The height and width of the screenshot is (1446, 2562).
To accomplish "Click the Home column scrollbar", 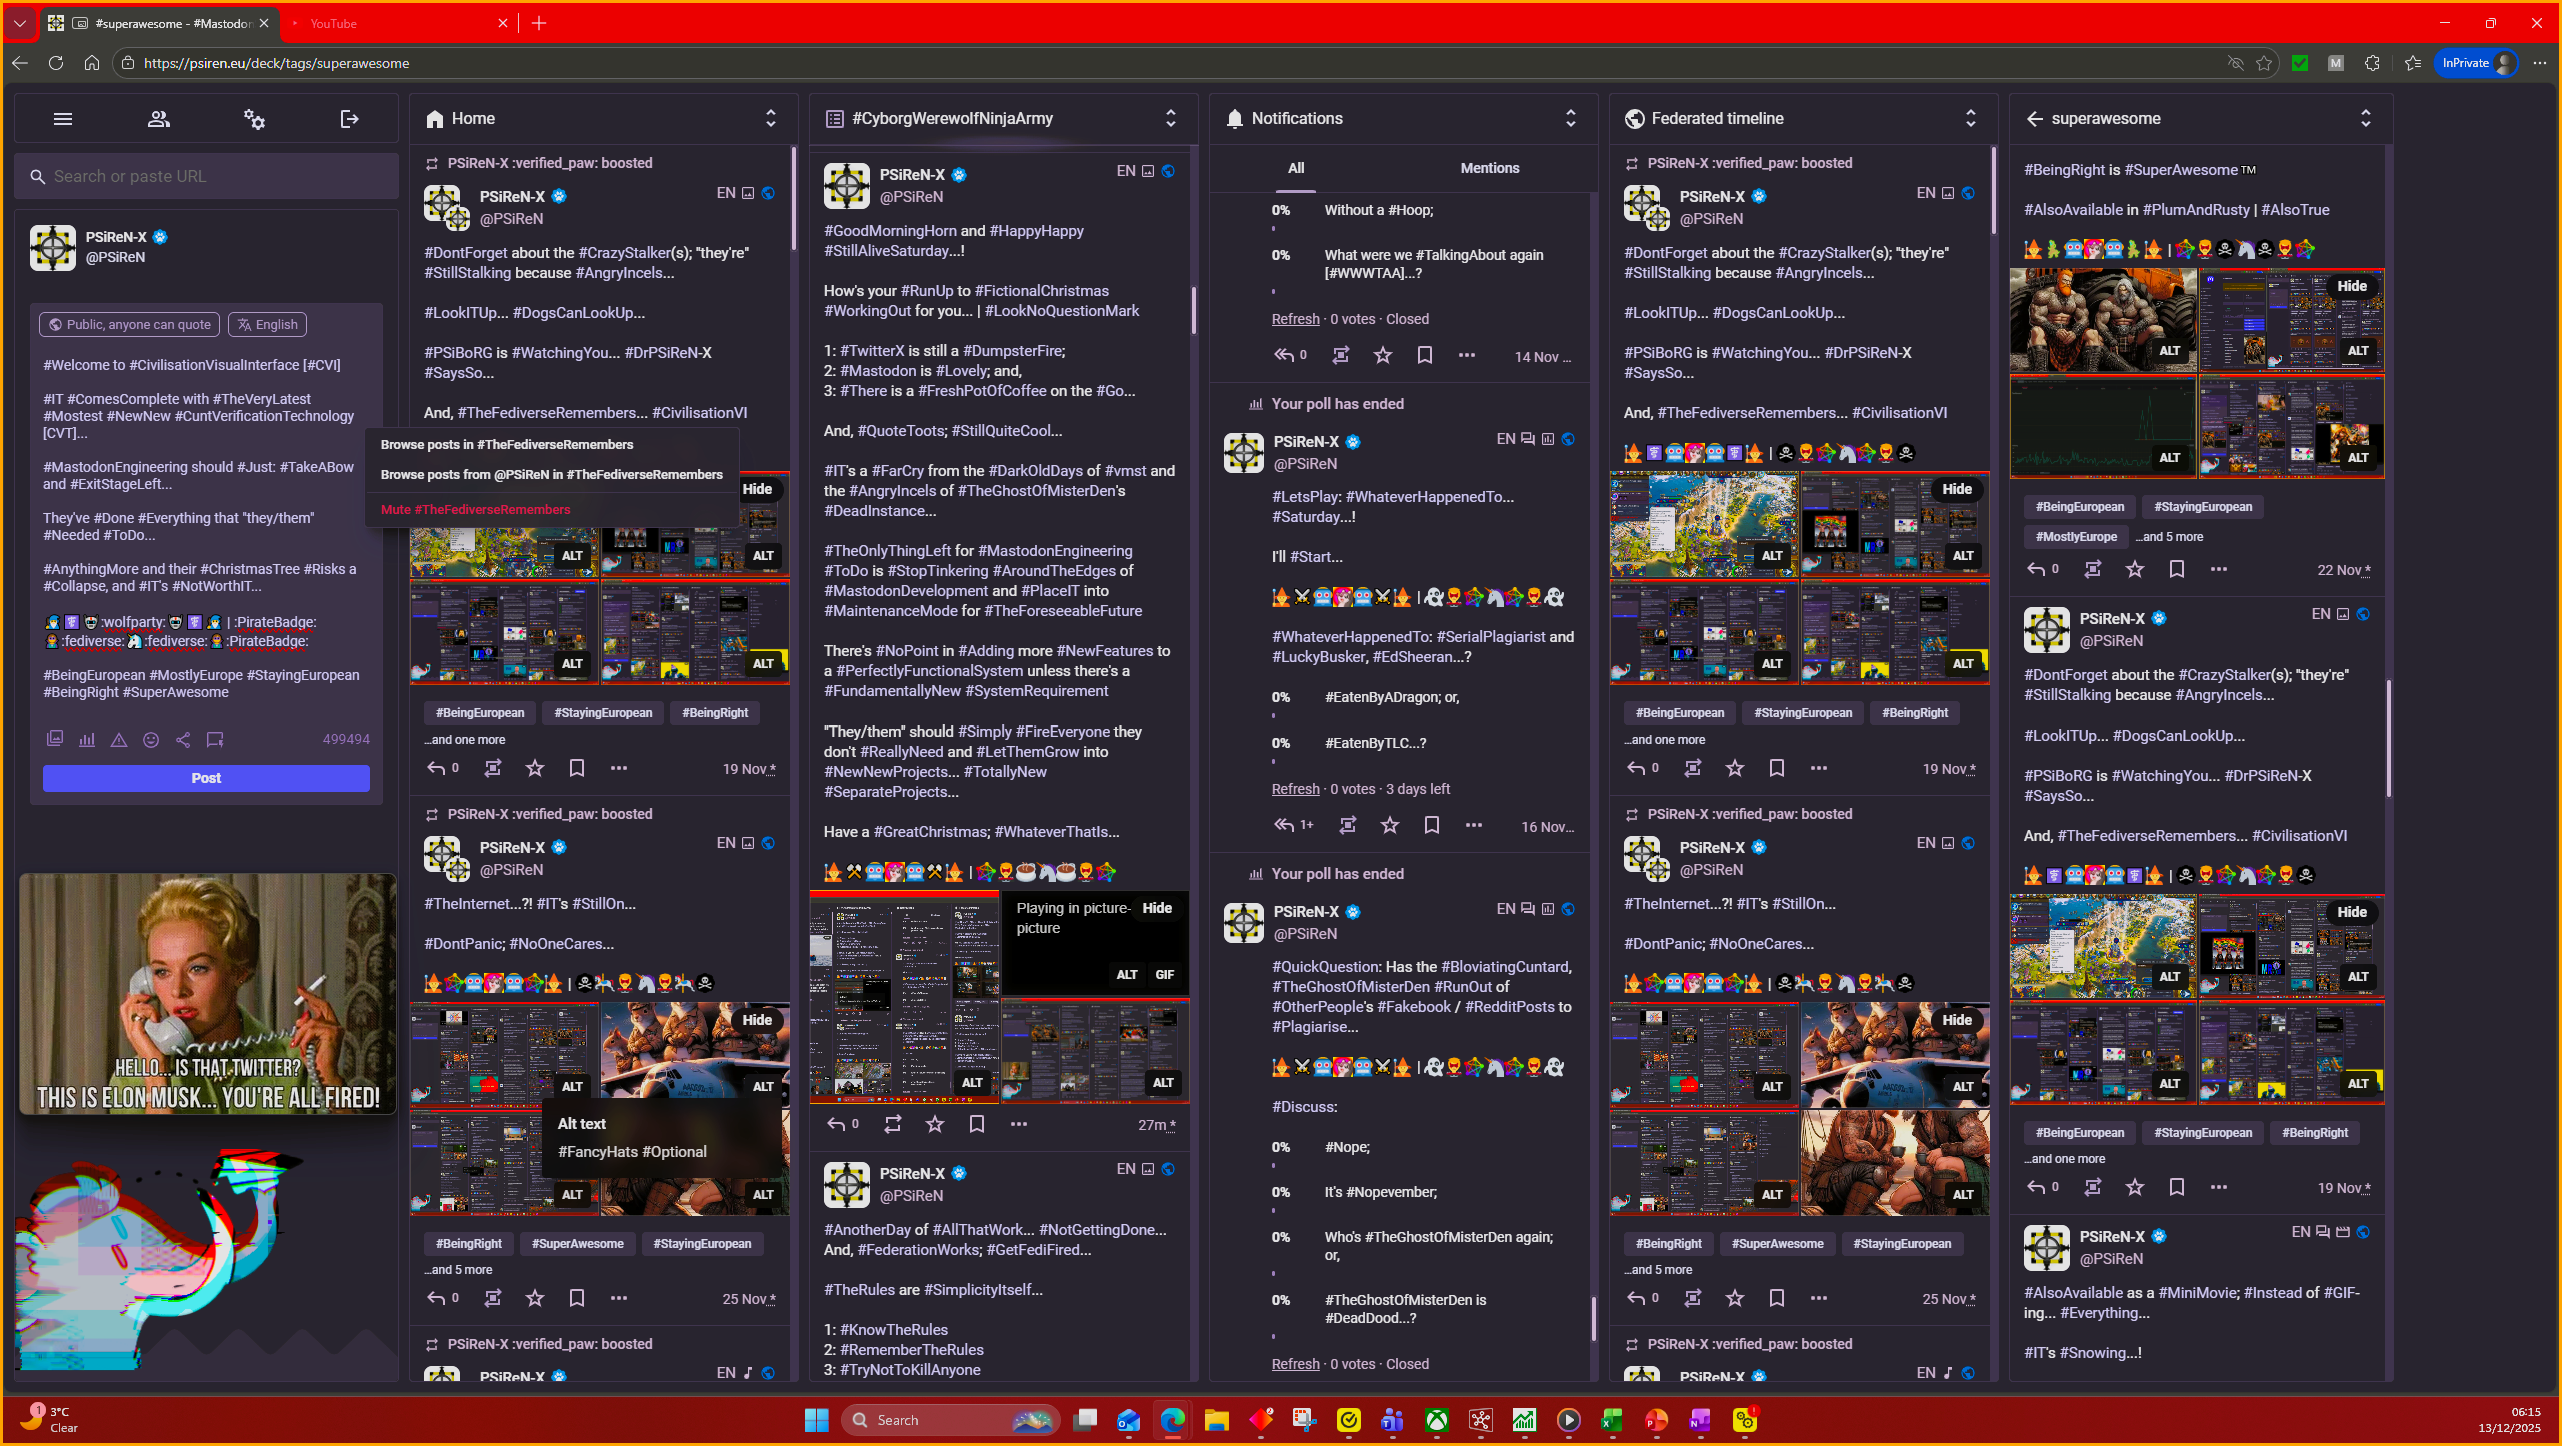I will click(794, 200).
